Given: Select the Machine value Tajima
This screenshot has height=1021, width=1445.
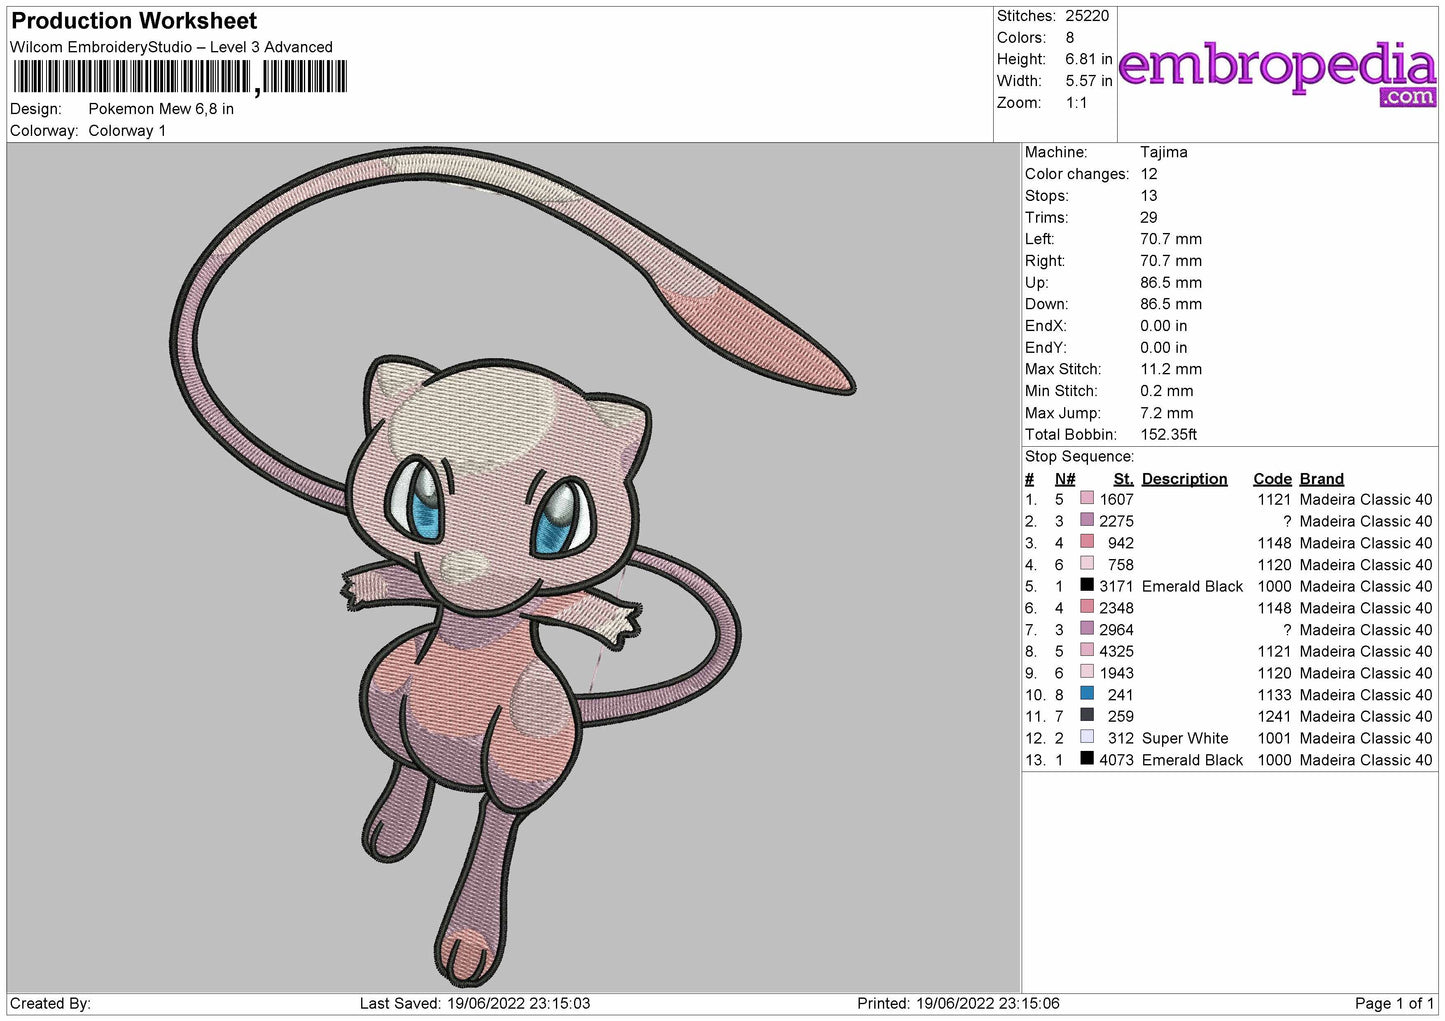Looking at the screenshot, I should pos(1164,152).
